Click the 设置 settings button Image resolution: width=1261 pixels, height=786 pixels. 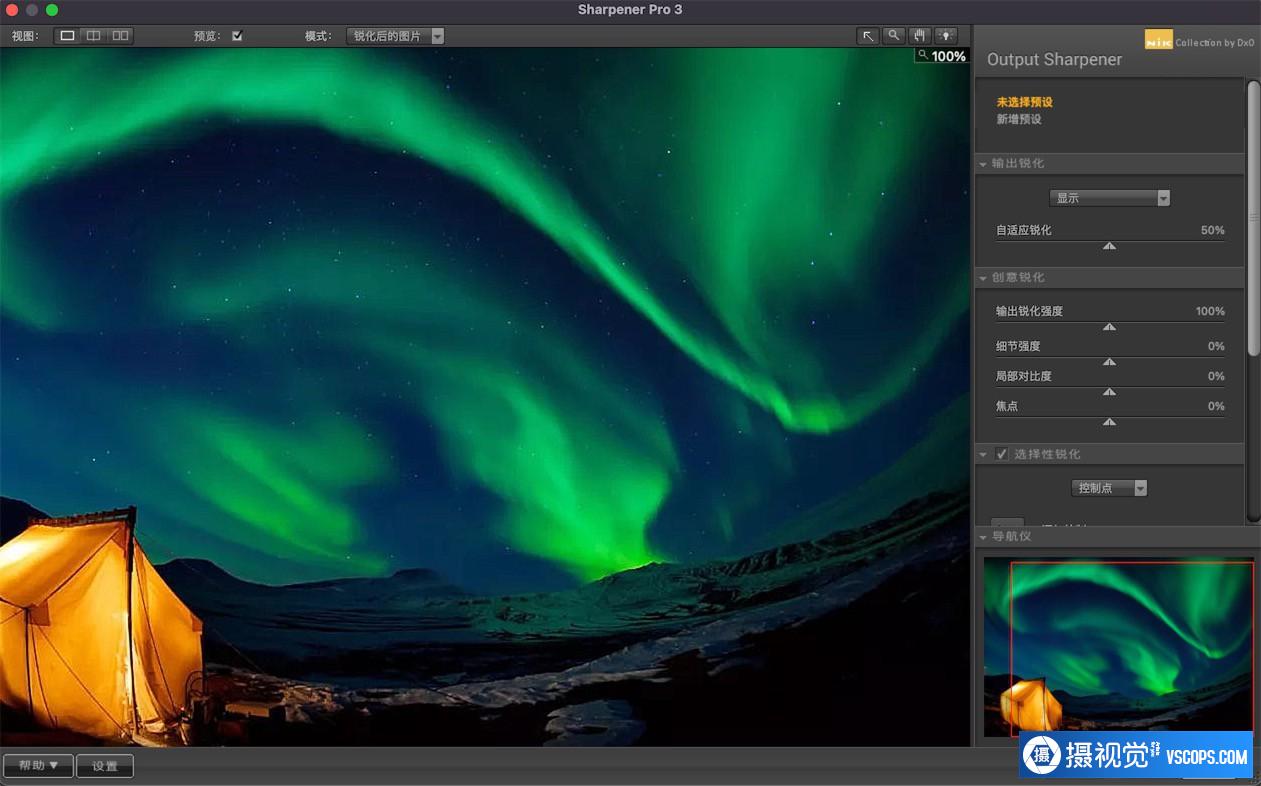point(105,766)
